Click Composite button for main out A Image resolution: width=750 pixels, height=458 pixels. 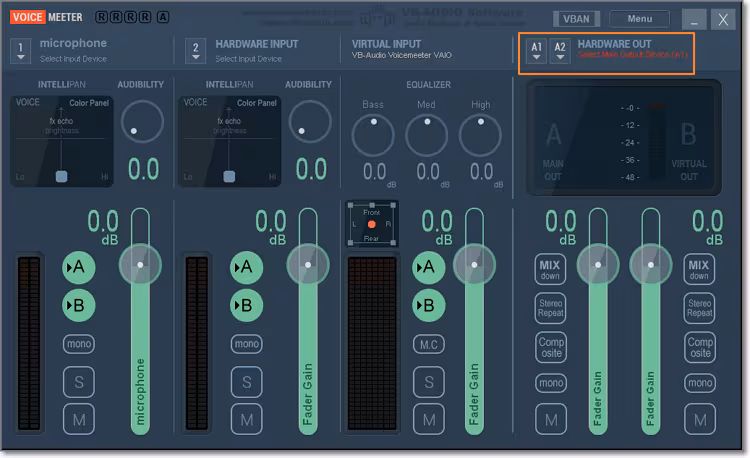click(551, 347)
